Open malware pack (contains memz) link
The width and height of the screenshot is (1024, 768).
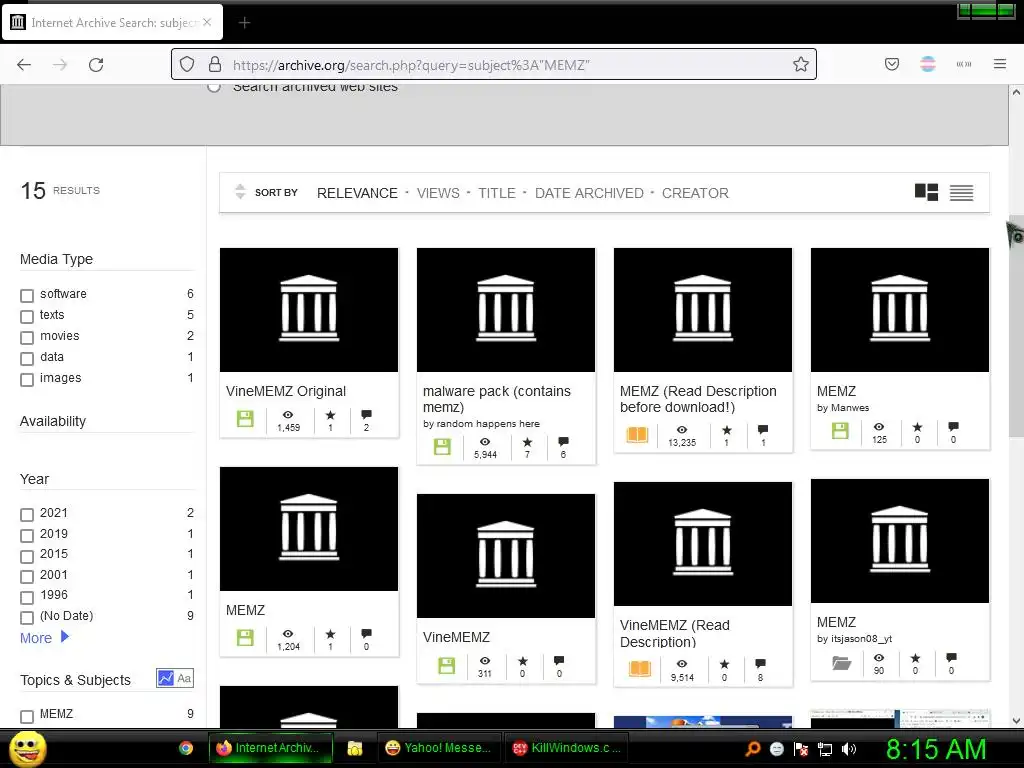pos(496,399)
